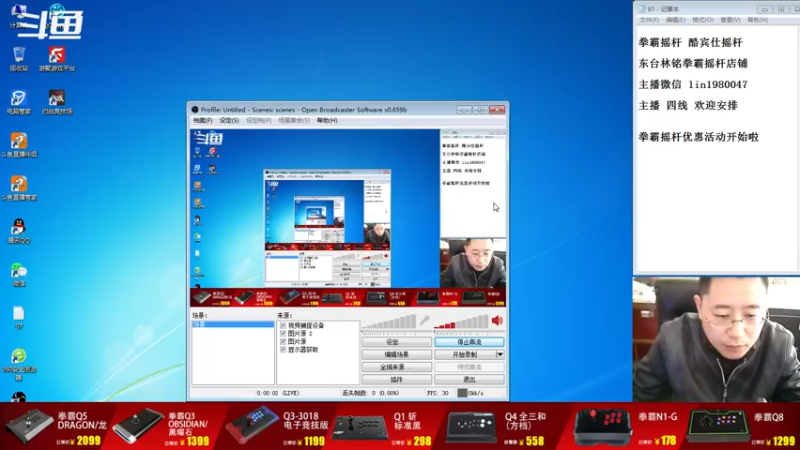Click the 拳霸Q5 DRAGON joystick banner item

tap(56, 427)
